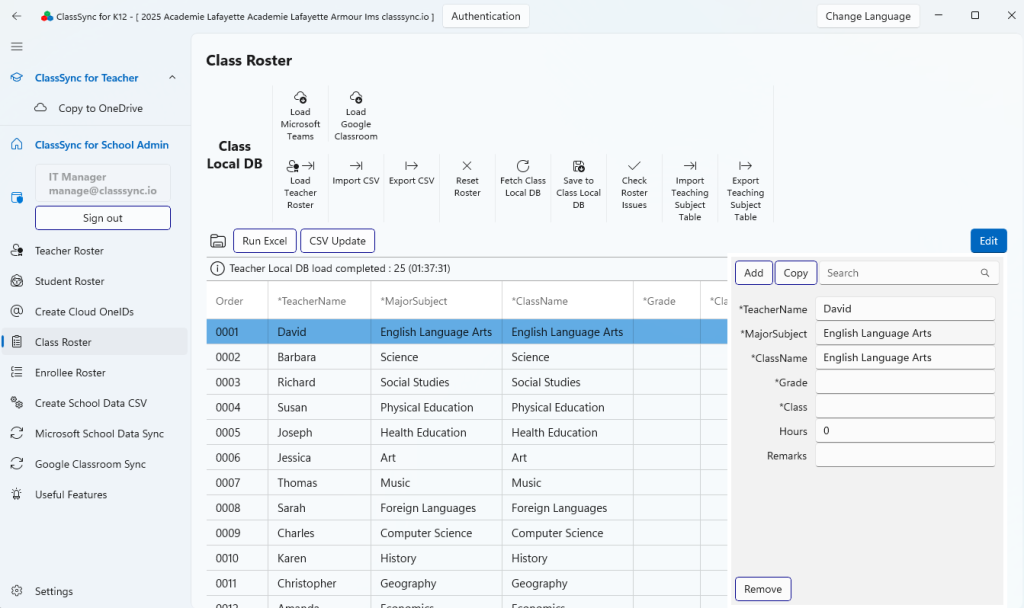1024x608 pixels.
Task: Click the TeacherName column header
Action: (319, 301)
